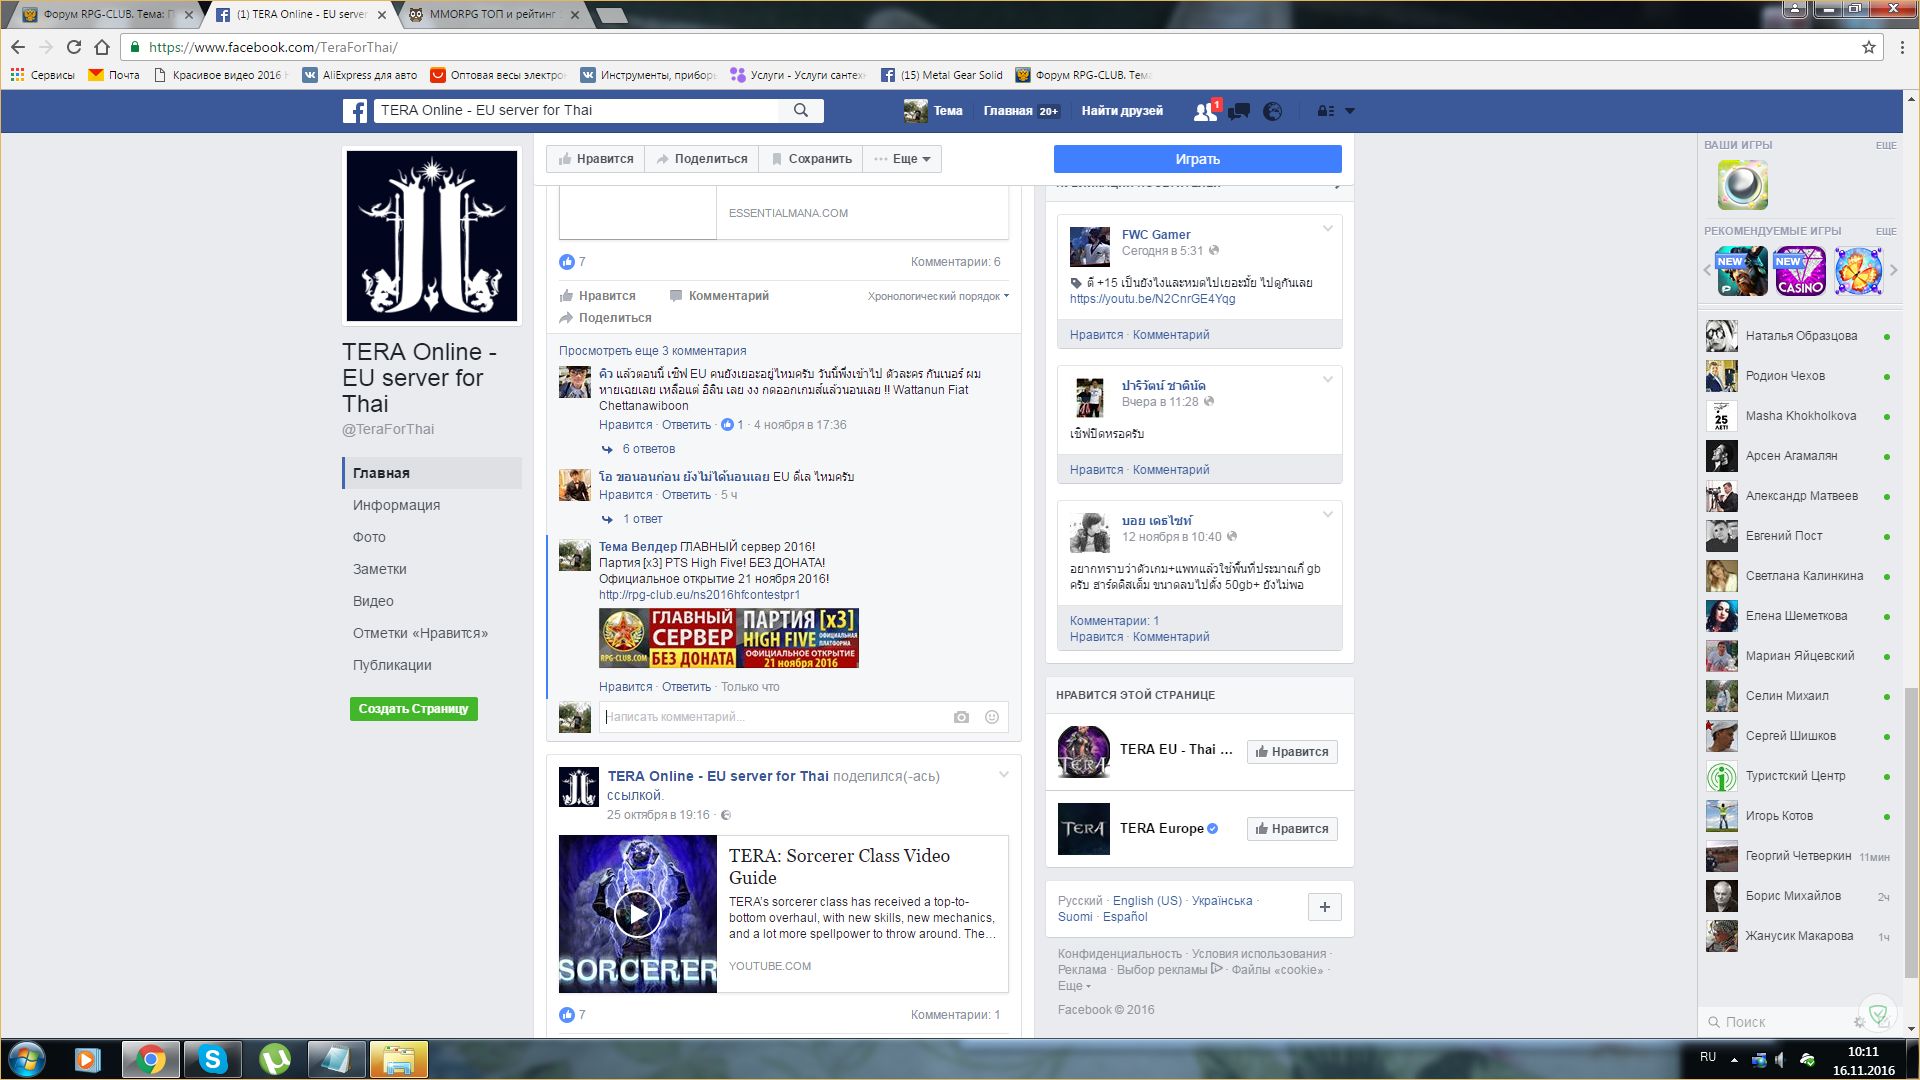Expand 1 ответ reply thread

tap(642, 519)
